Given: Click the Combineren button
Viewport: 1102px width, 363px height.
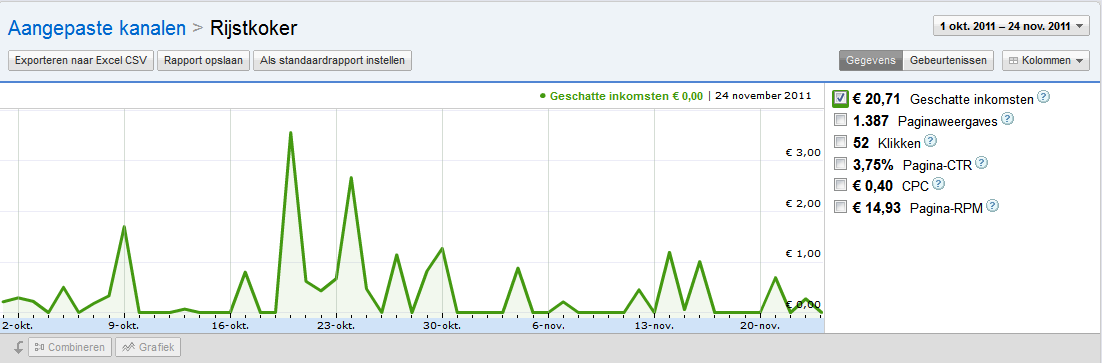Looking at the screenshot, I should [70, 347].
